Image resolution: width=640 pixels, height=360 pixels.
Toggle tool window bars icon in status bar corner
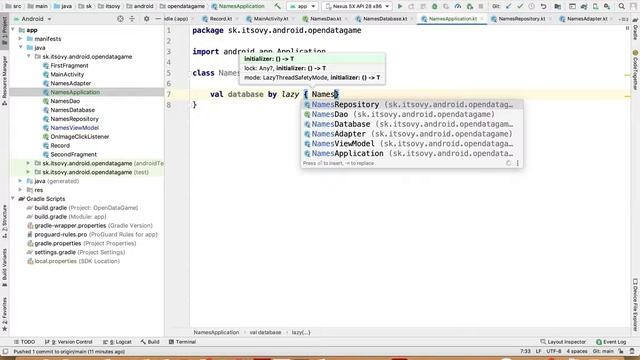click(x=5, y=351)
